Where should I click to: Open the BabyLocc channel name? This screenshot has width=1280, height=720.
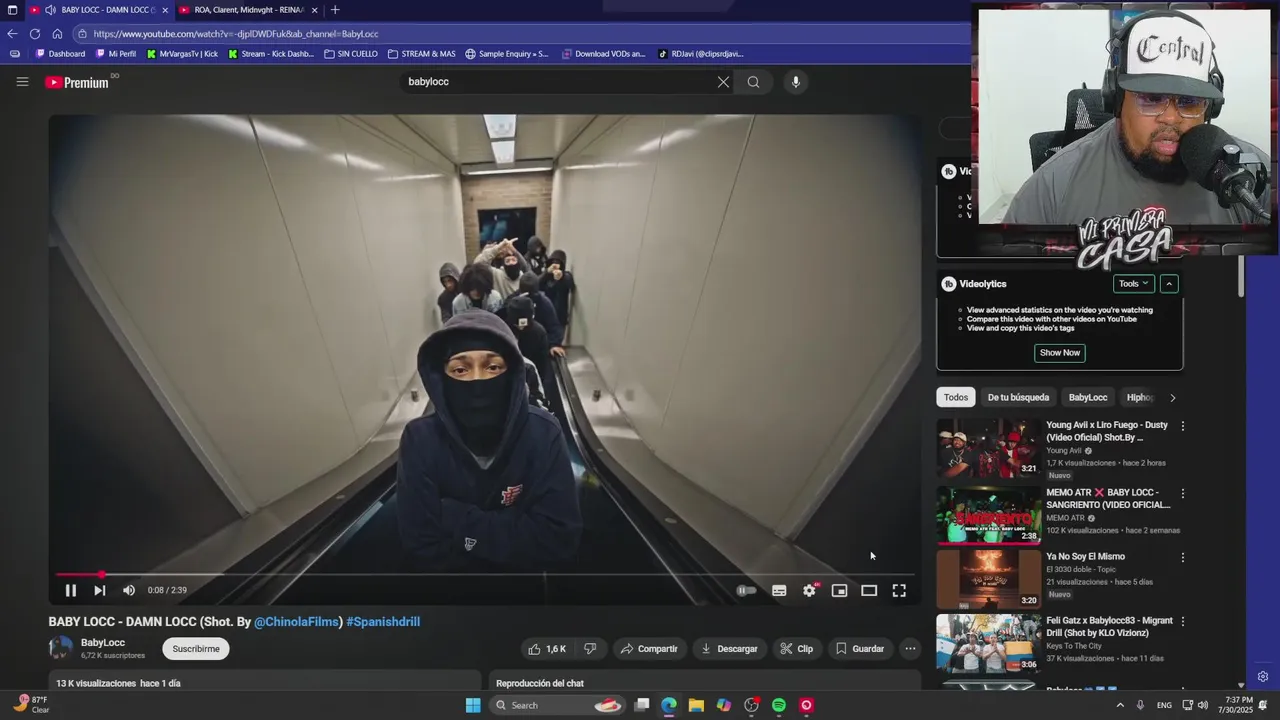[x=103, y=643]
